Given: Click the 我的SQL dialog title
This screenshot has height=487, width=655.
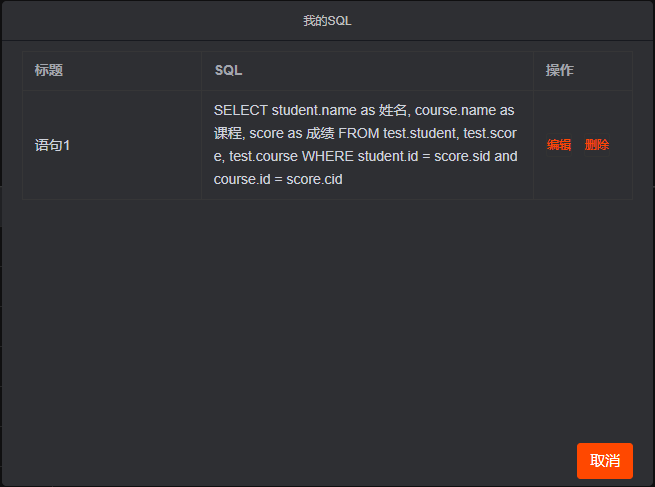Looking at the screenshot, I should coord(327,21).
